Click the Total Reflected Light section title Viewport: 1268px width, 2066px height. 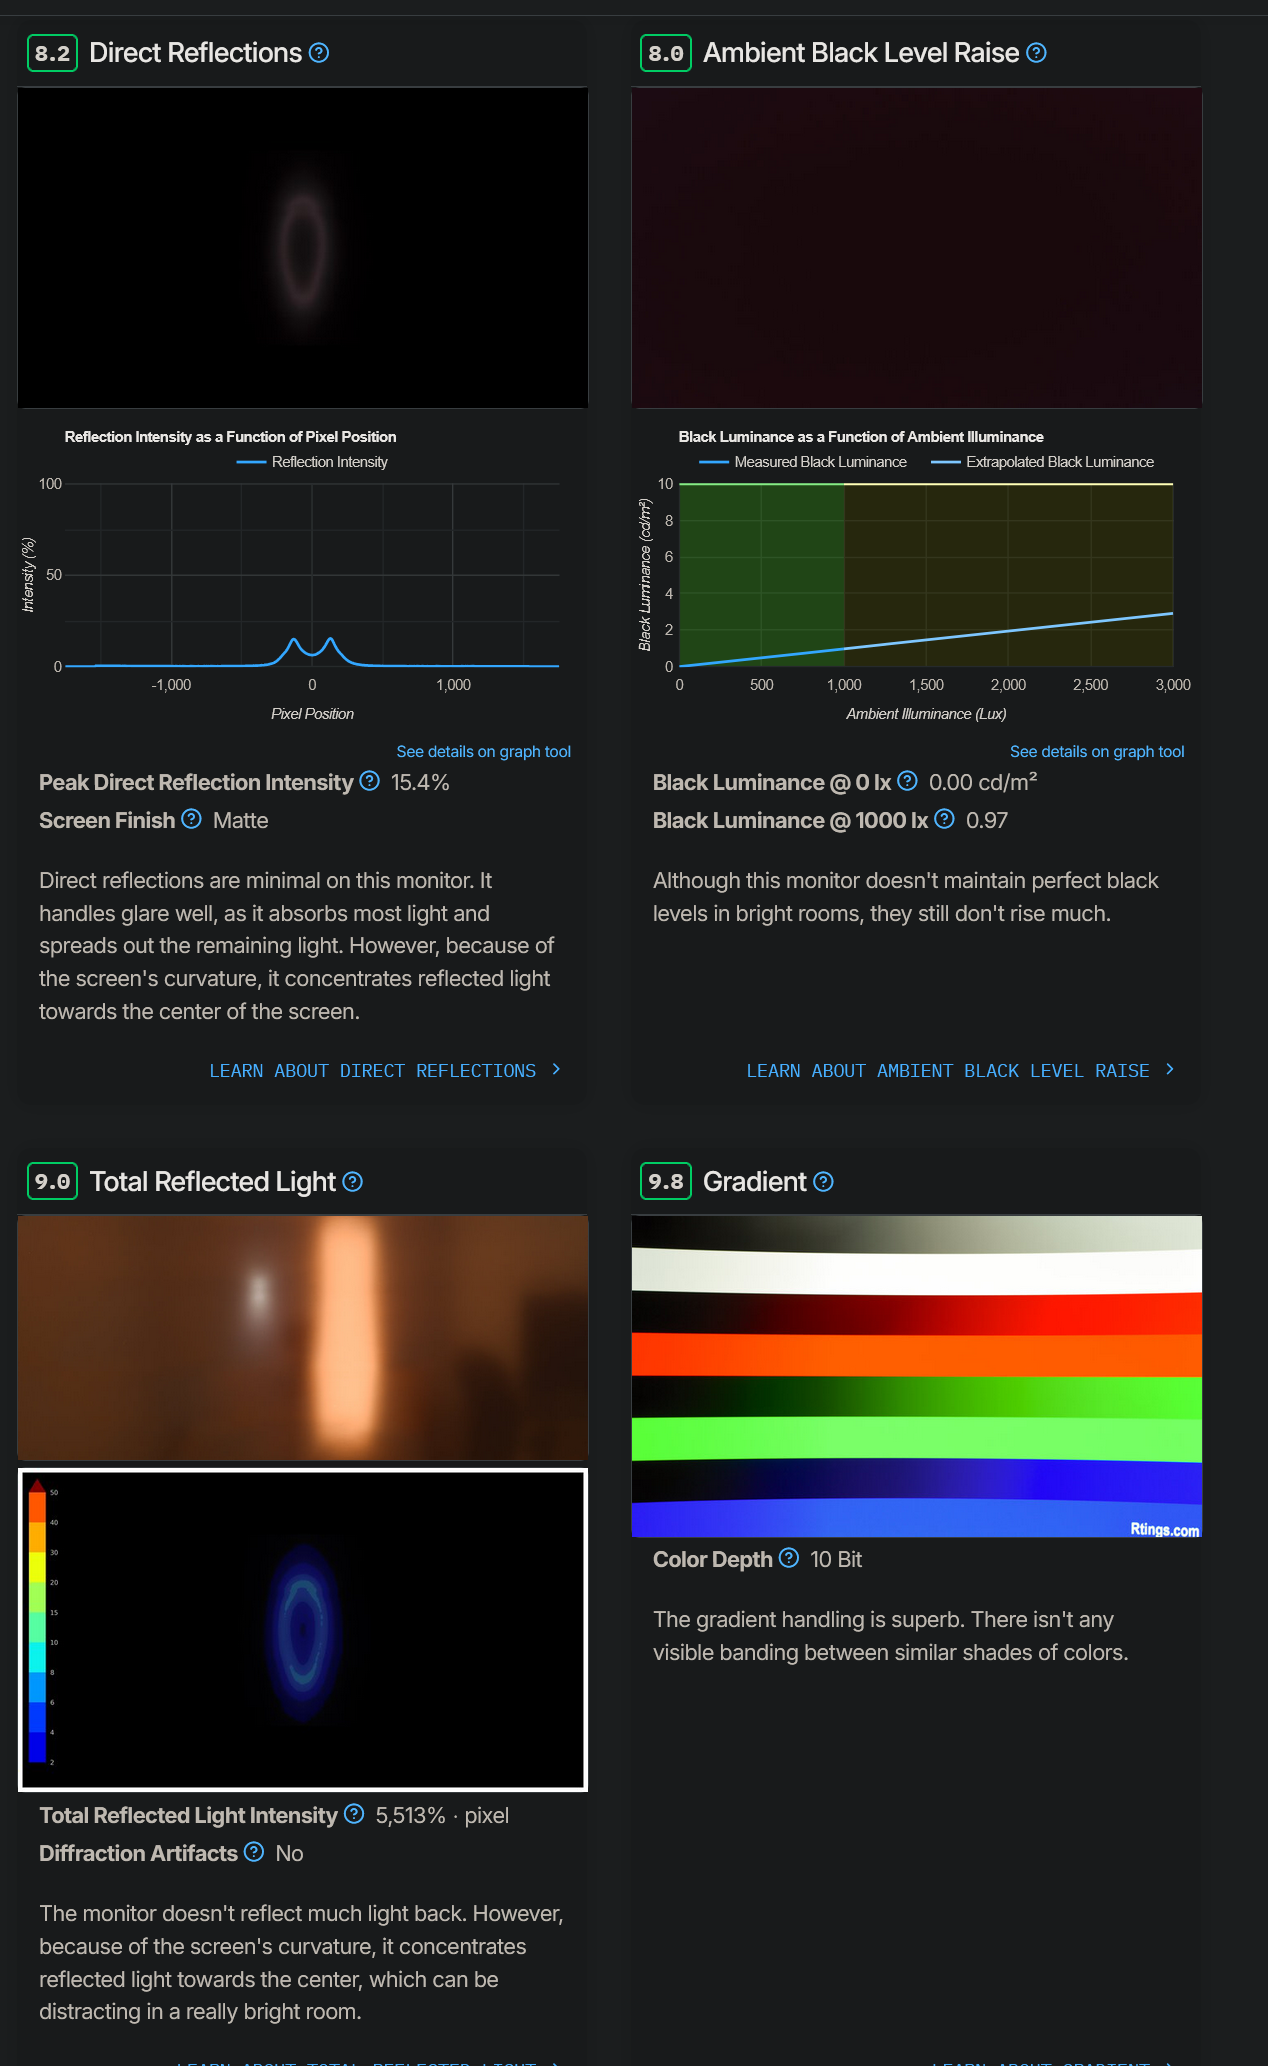[x=213, y=1182]
